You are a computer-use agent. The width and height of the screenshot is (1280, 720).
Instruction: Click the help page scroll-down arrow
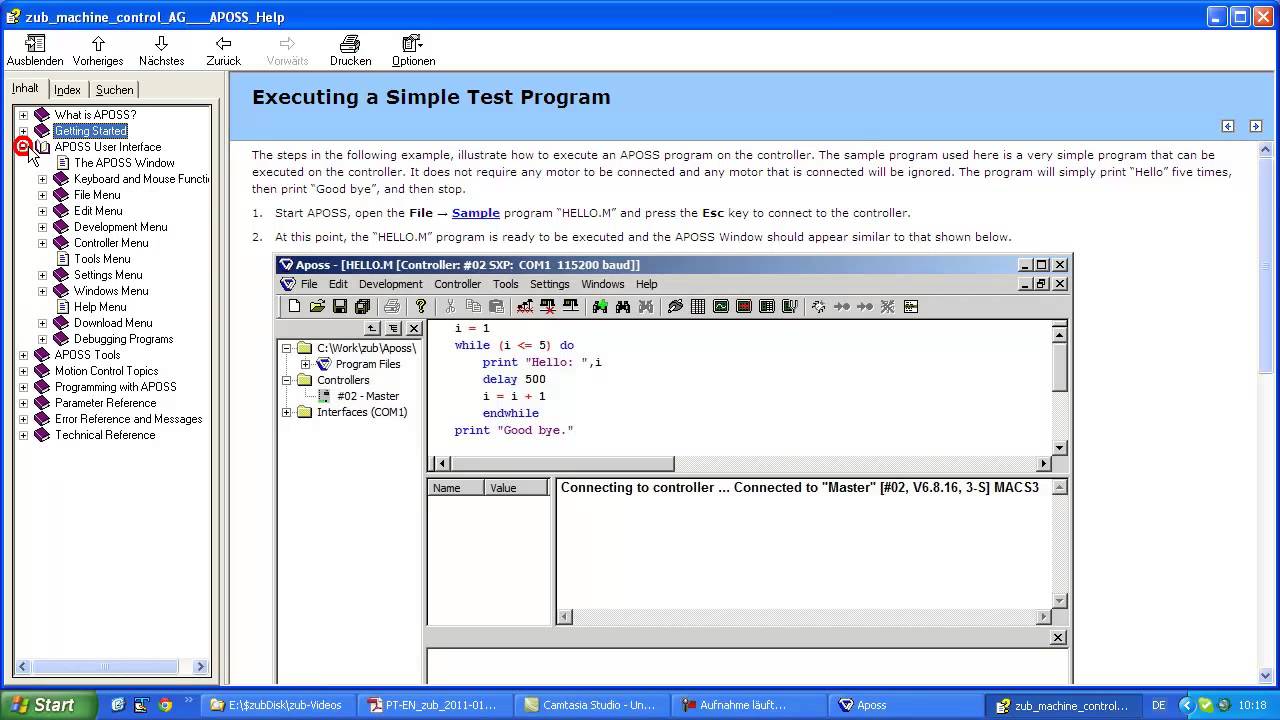point(1266,676)
